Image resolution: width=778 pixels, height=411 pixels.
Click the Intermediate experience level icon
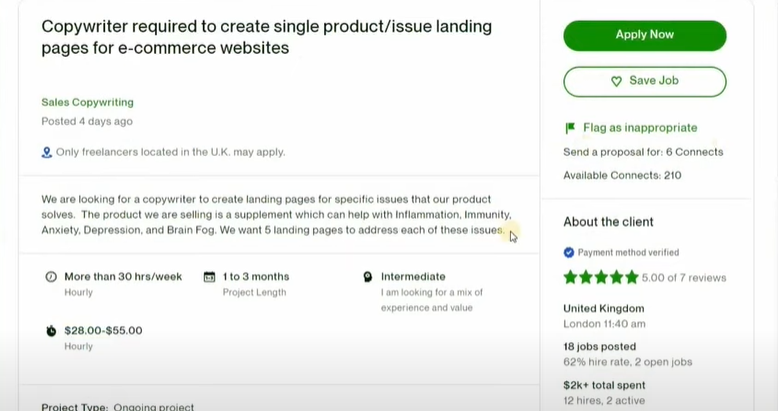click(x=368, y=277)
